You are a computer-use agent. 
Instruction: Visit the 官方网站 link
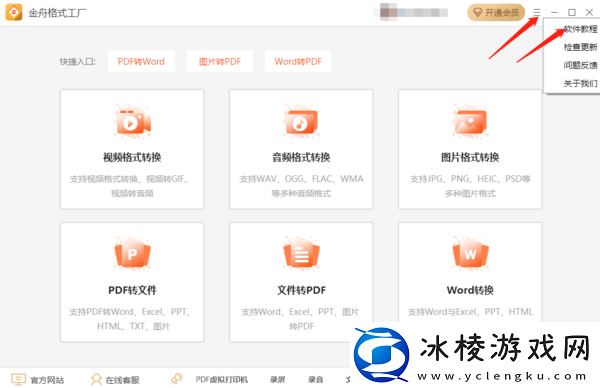pos(47,380)
